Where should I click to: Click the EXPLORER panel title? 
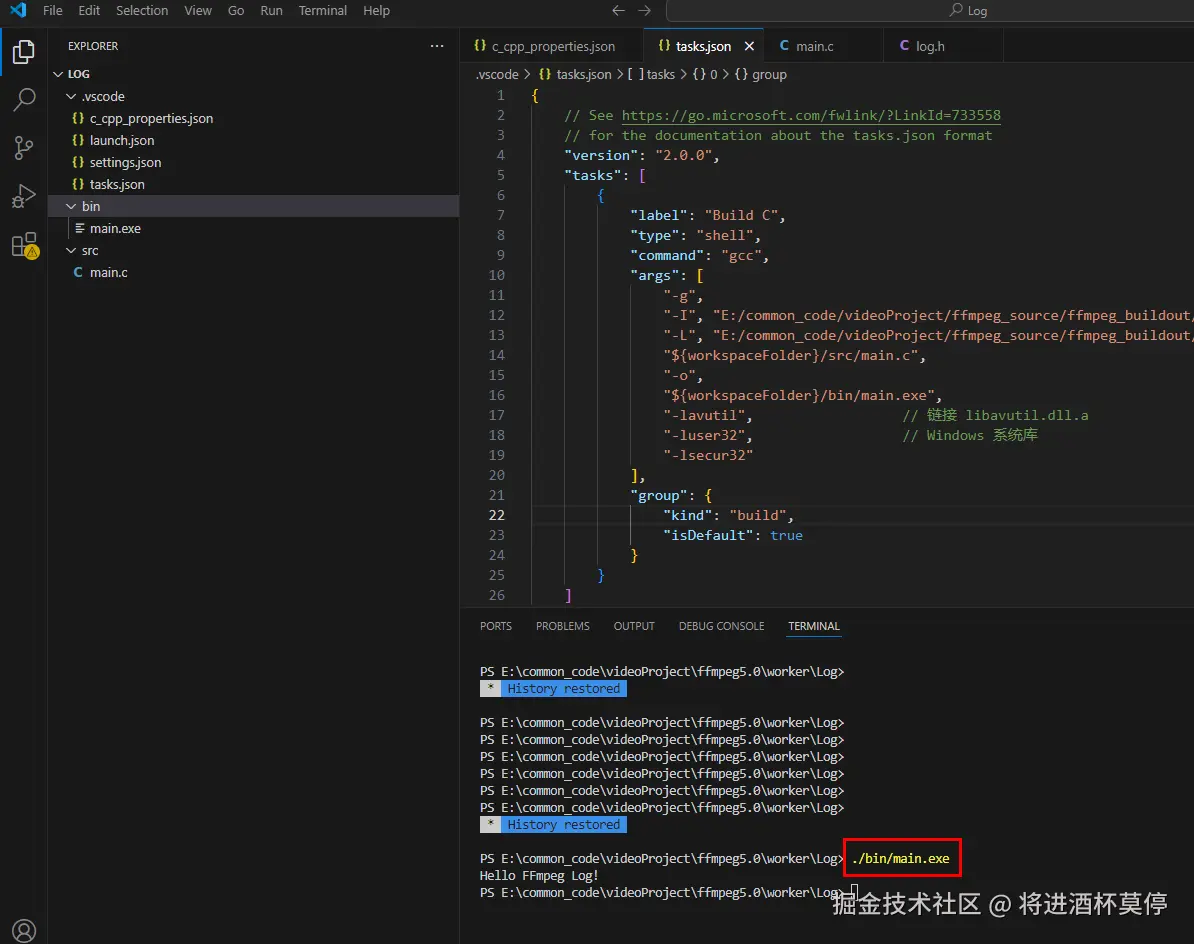point(93,46)
